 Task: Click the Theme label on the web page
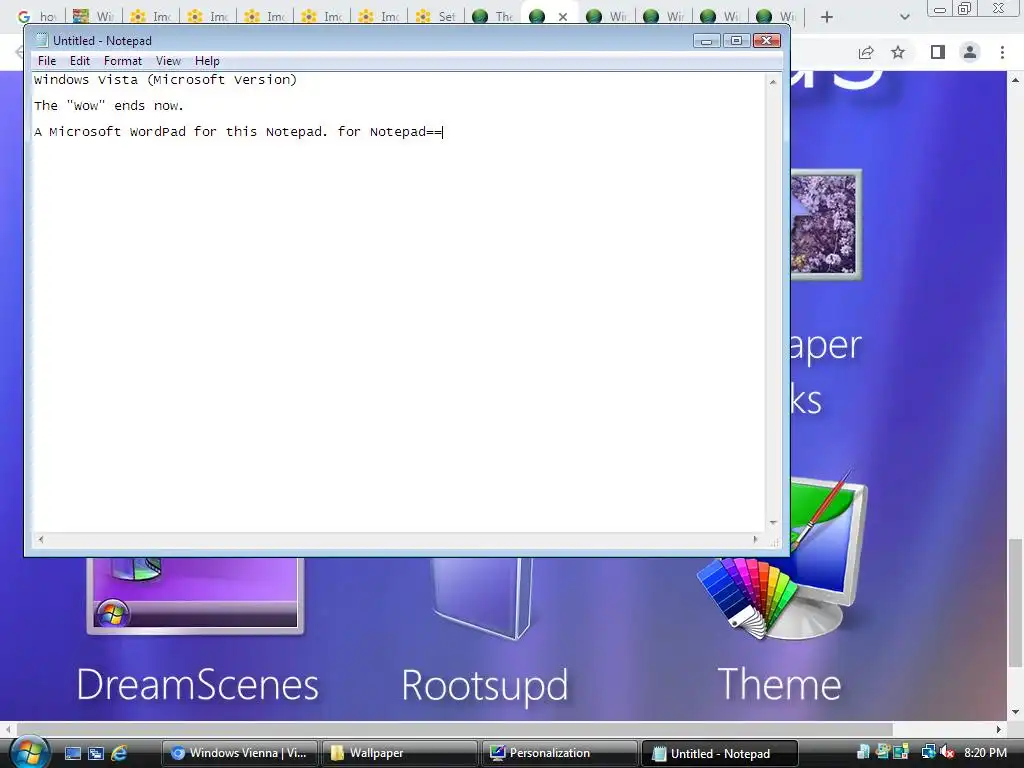779,684
